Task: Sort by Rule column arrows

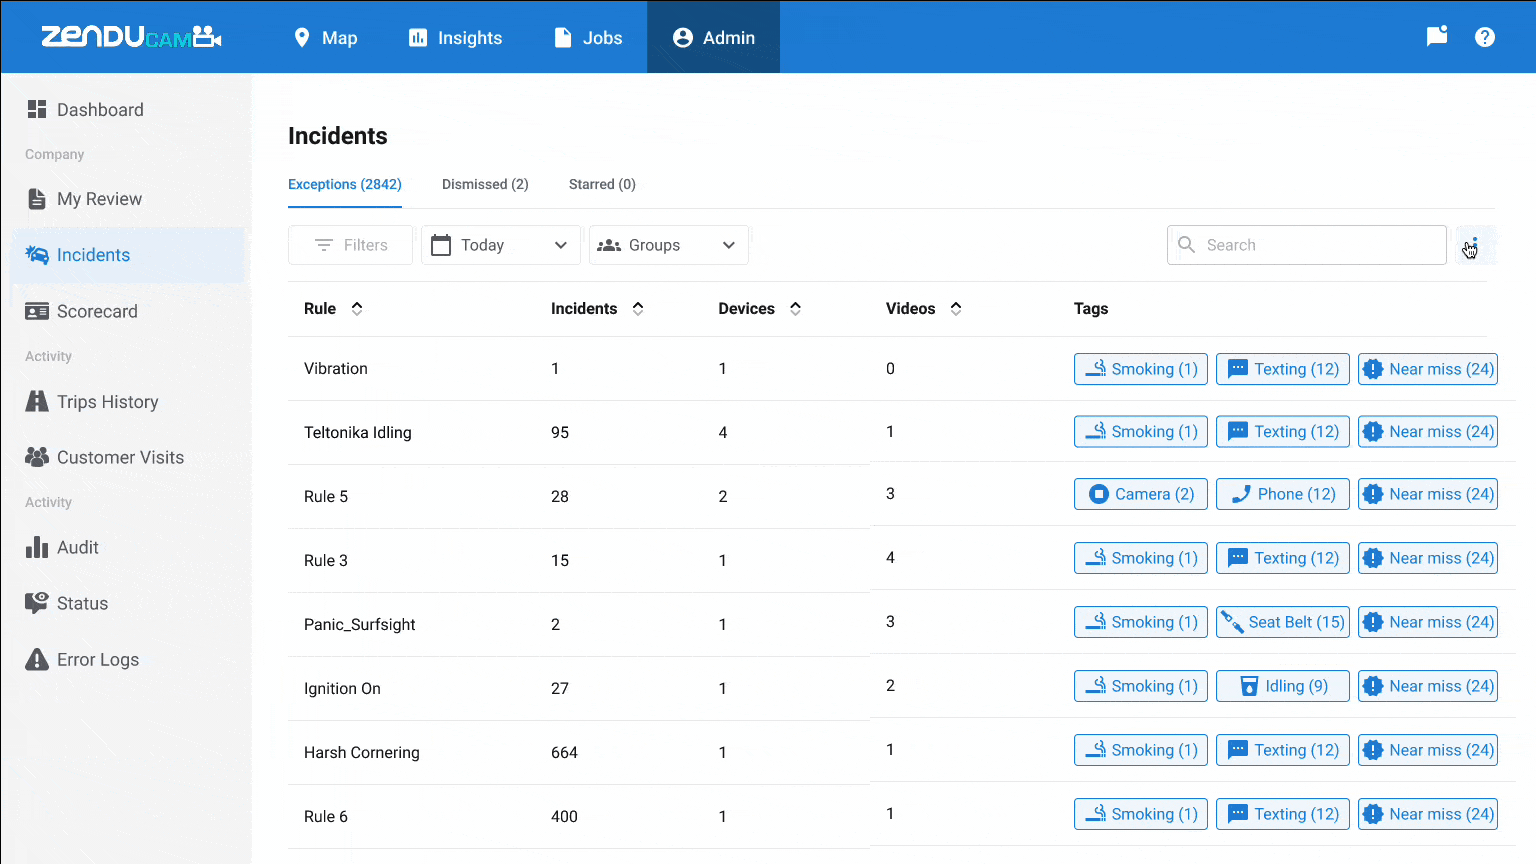Action: coord(357,308)
